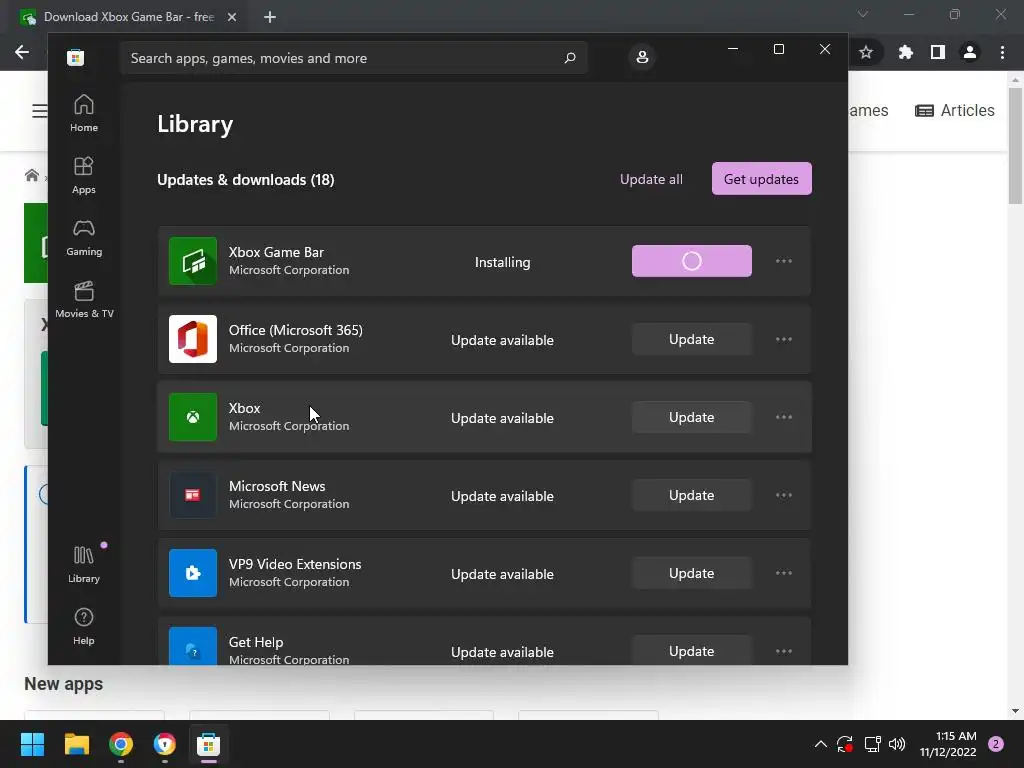Click the Microsoft News app icon
Image resolution: width=1024 pixels, height=768 pixels.
point(193,495)
